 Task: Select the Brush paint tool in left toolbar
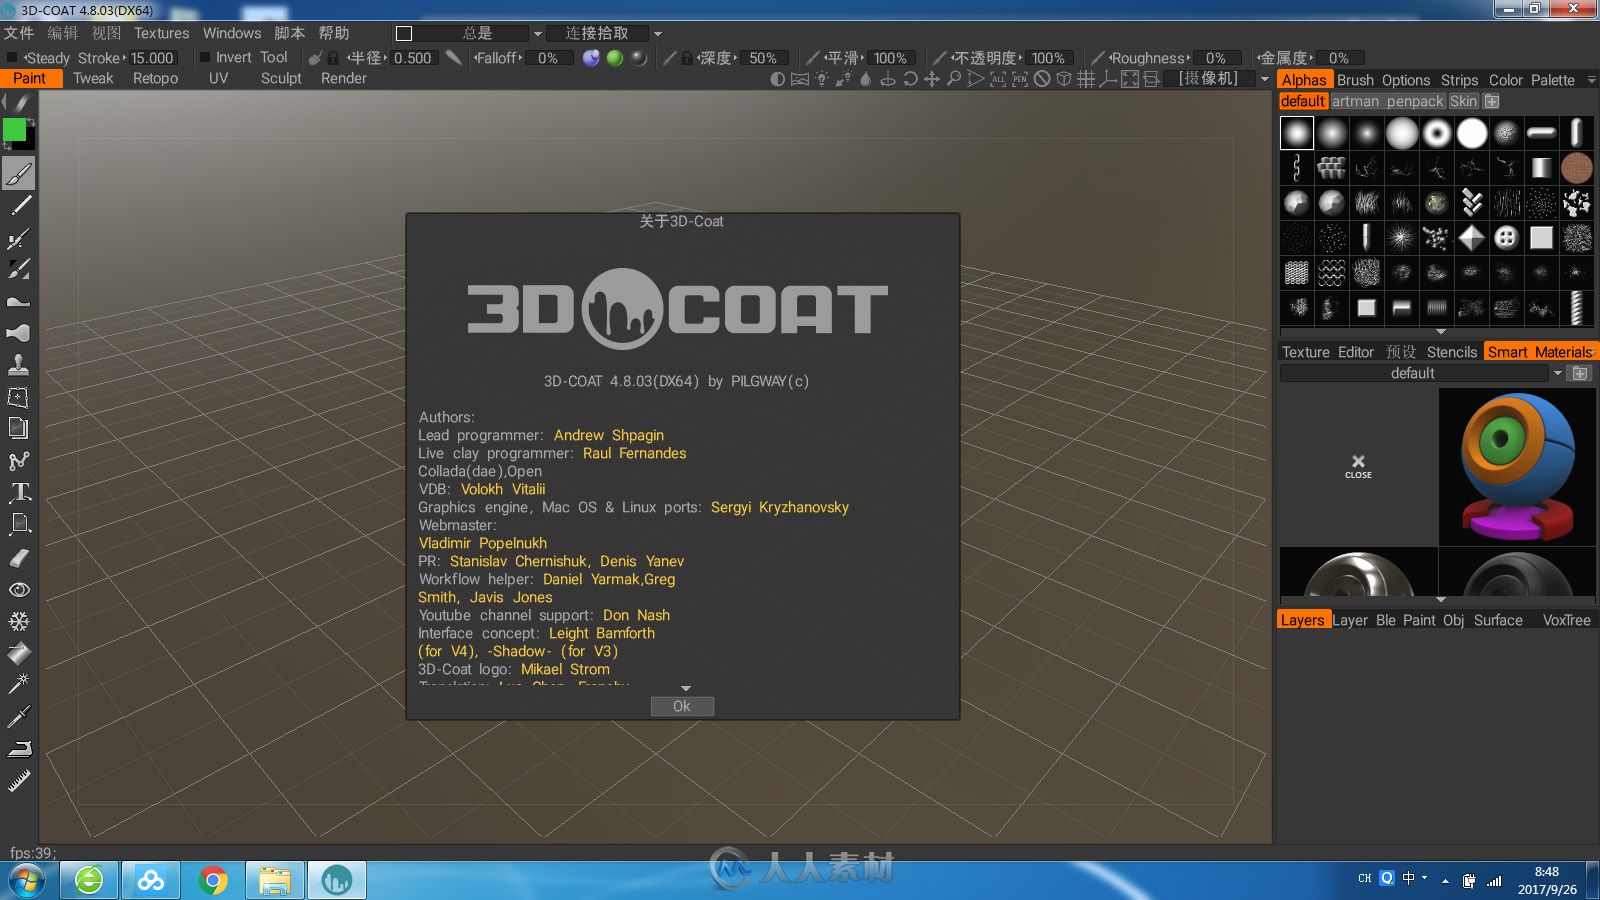19,174
